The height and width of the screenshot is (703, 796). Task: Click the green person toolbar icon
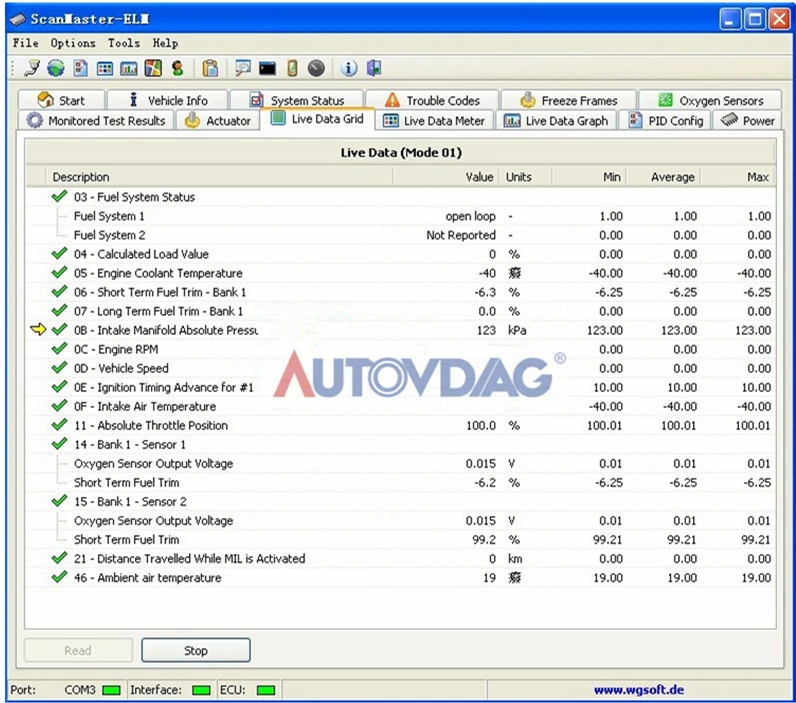pyautogui.click(x=177, y=68)
